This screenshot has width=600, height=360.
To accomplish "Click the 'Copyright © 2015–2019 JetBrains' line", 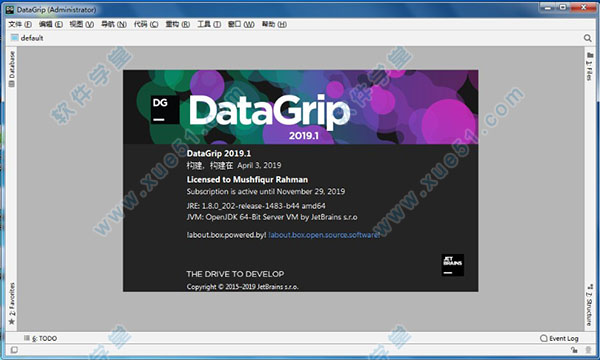I will click(x=243, y=287).
